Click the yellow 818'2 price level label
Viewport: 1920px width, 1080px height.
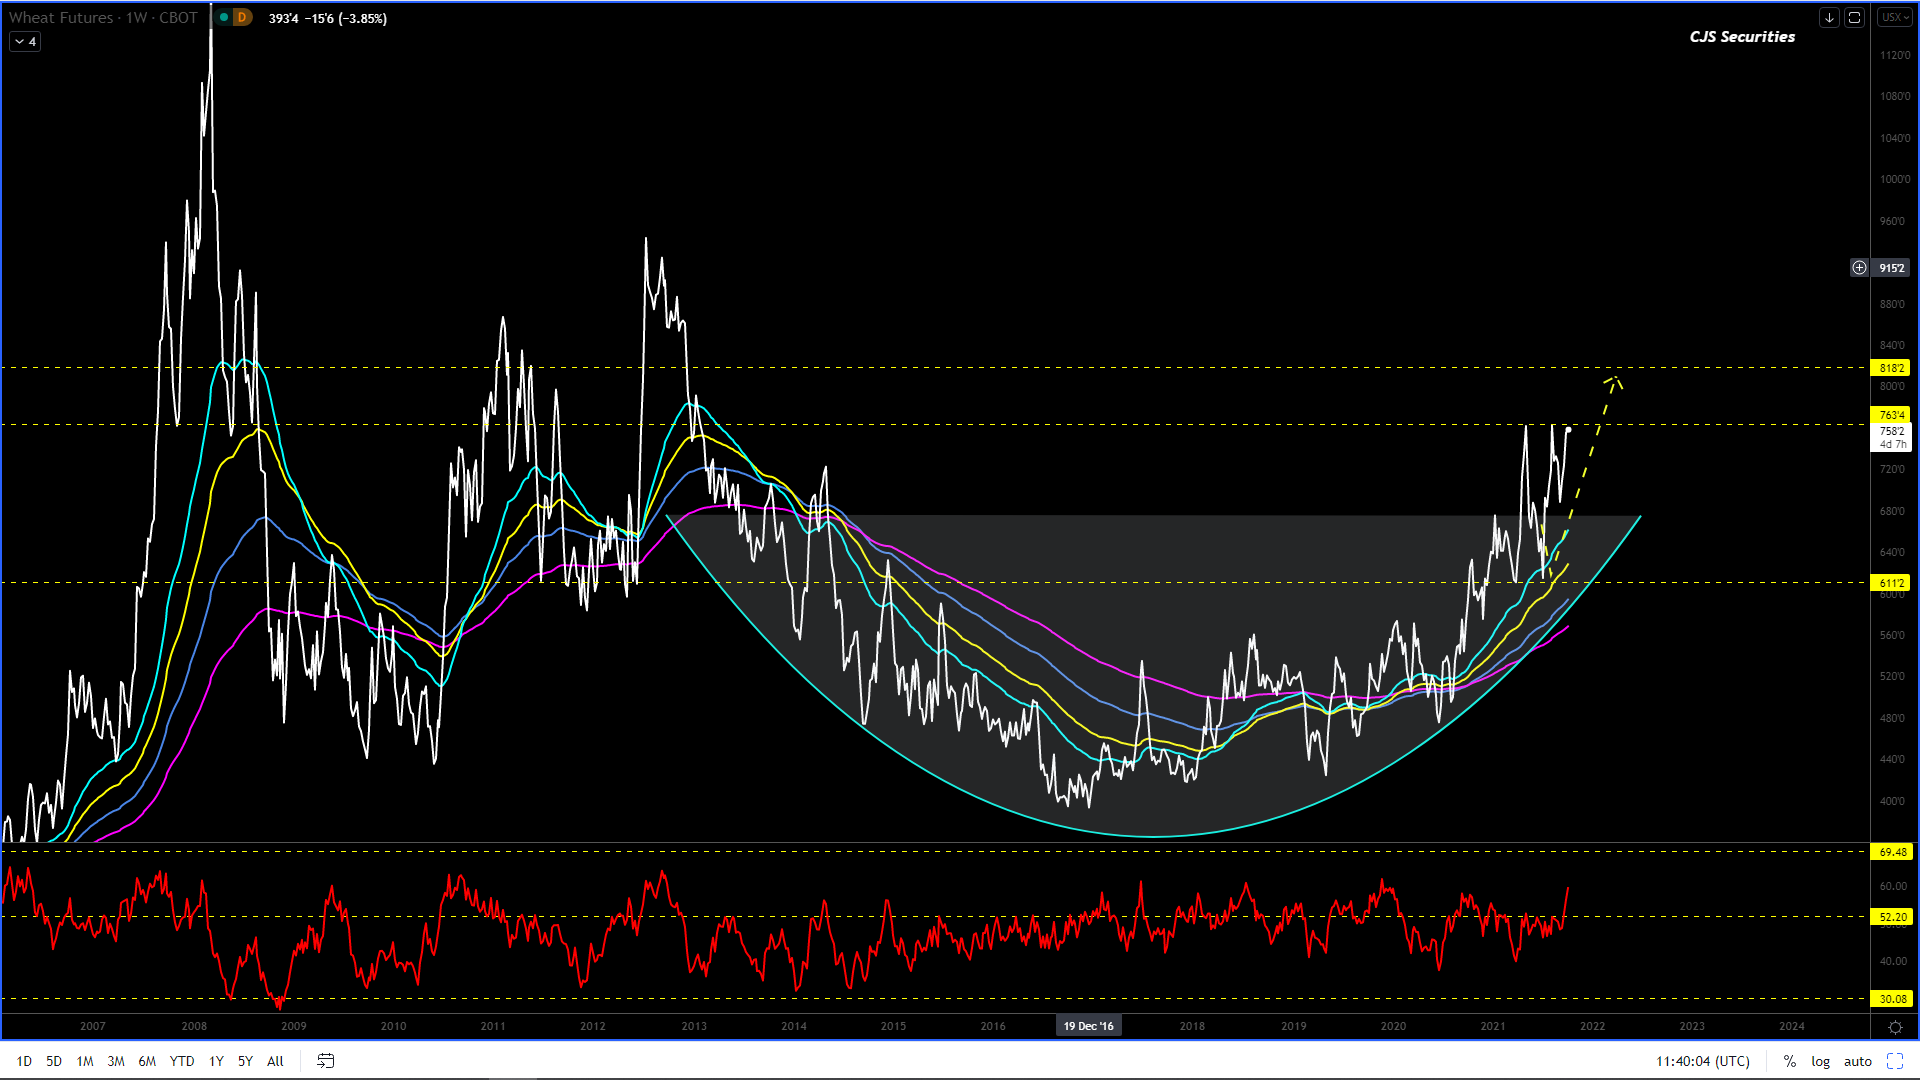click(x=1890, y=368)
